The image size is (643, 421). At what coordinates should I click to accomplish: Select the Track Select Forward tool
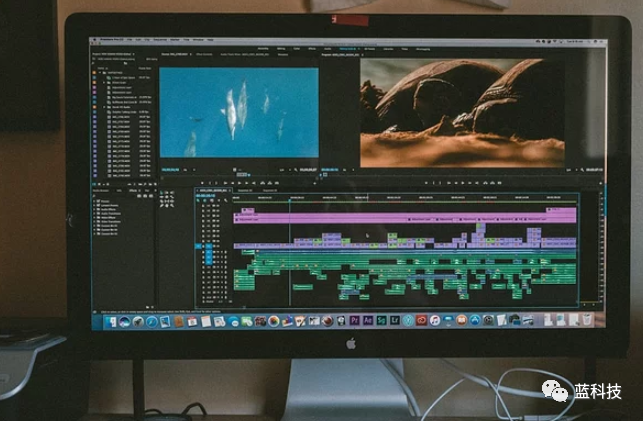[166, 193]
